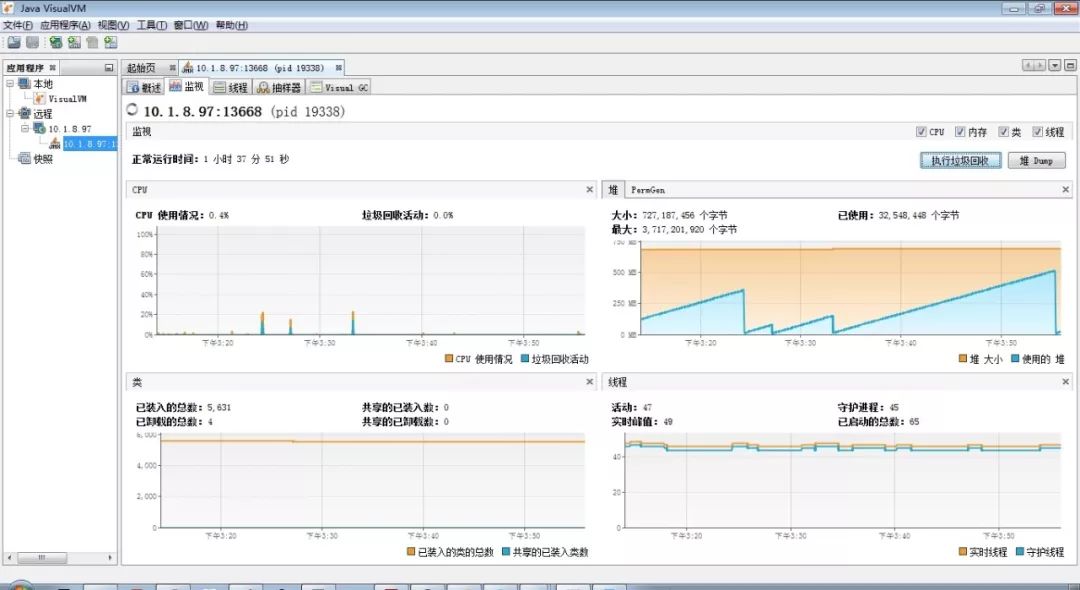The width and height of the screenshot is (1080, 590).
Task: Close the 线程 chart panel
Action: [x=1066, y=381]
